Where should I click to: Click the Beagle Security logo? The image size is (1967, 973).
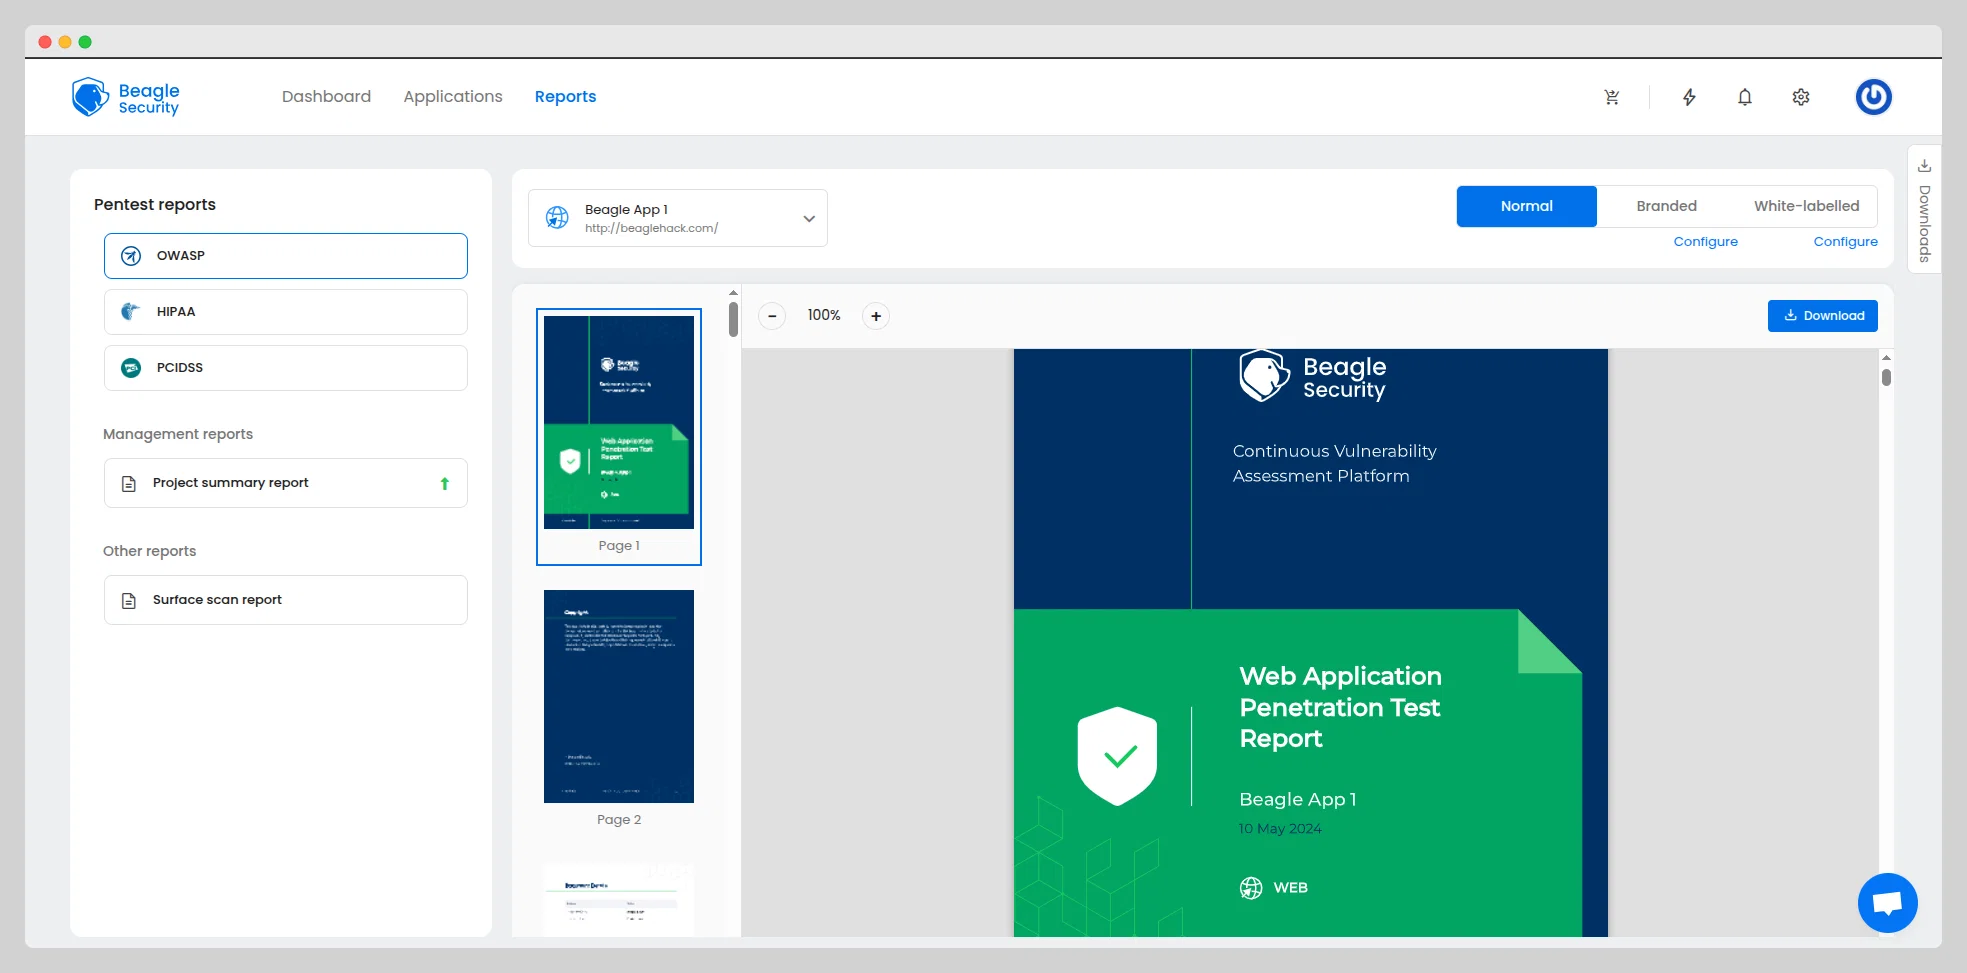point(126,97)
